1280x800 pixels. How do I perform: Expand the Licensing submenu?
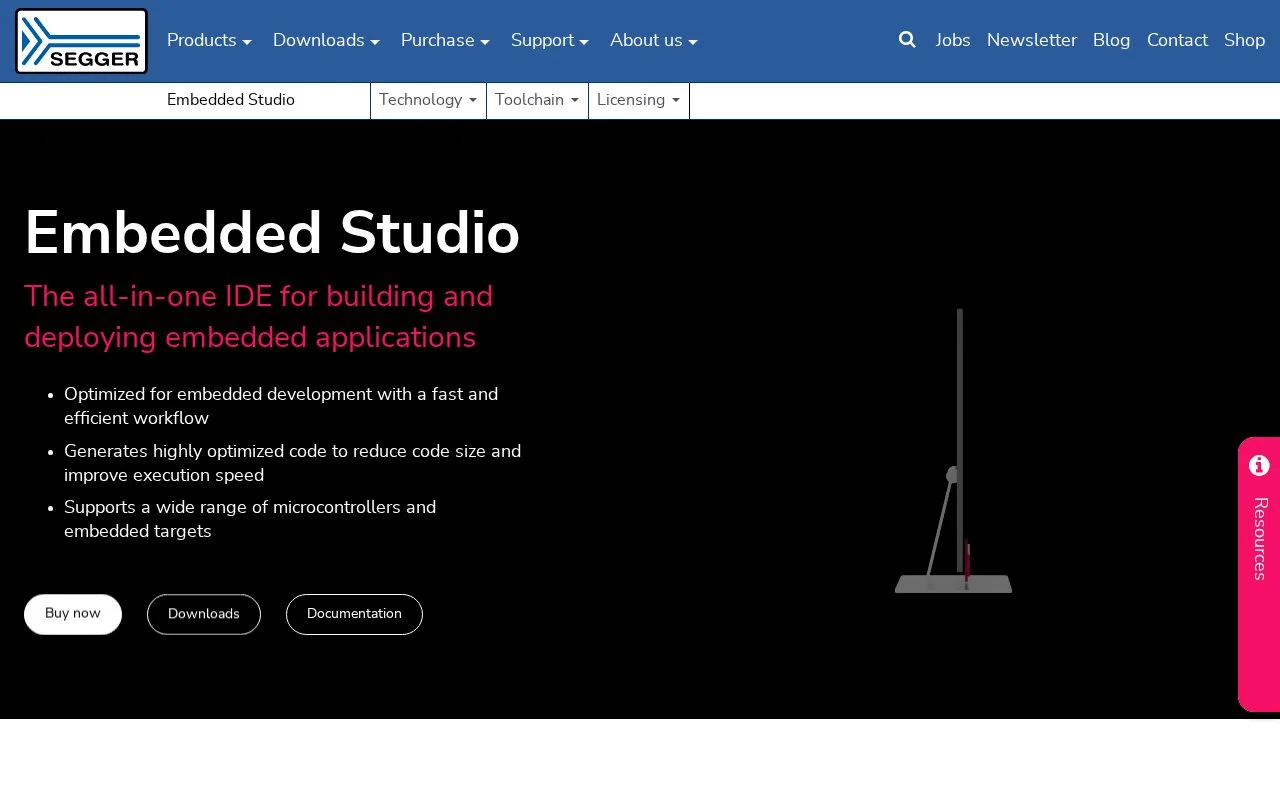[639, 100]
